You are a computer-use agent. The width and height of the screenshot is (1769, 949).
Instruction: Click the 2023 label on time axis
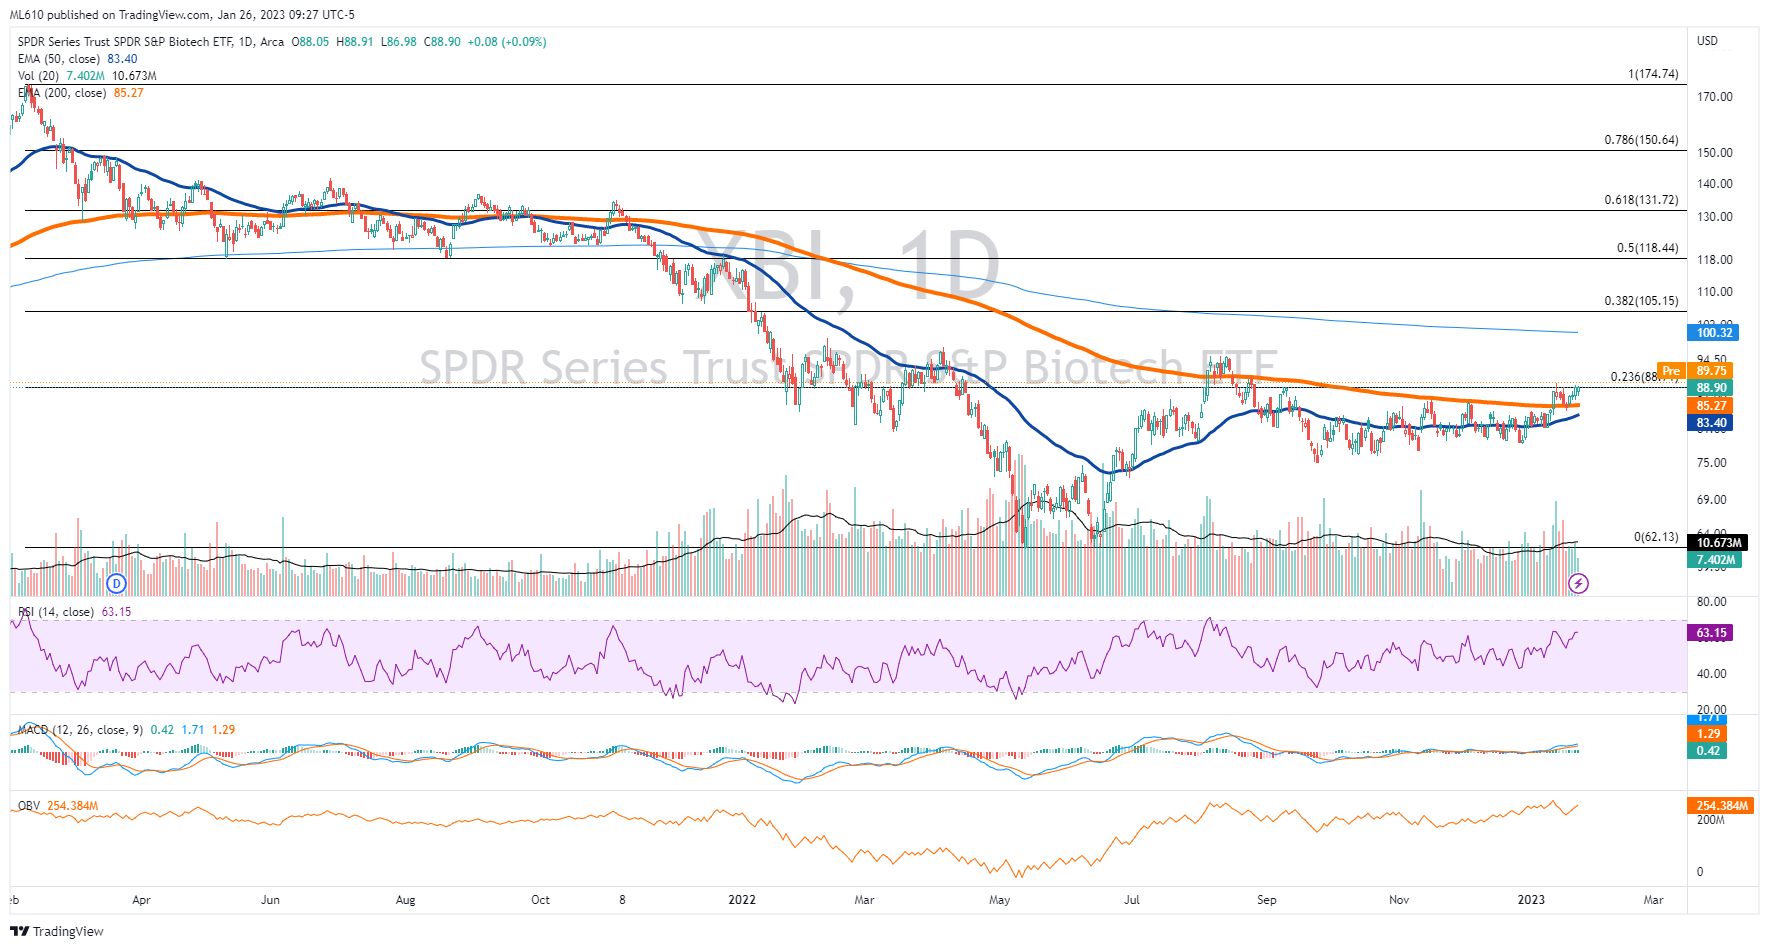click(x=1531, y=900)
